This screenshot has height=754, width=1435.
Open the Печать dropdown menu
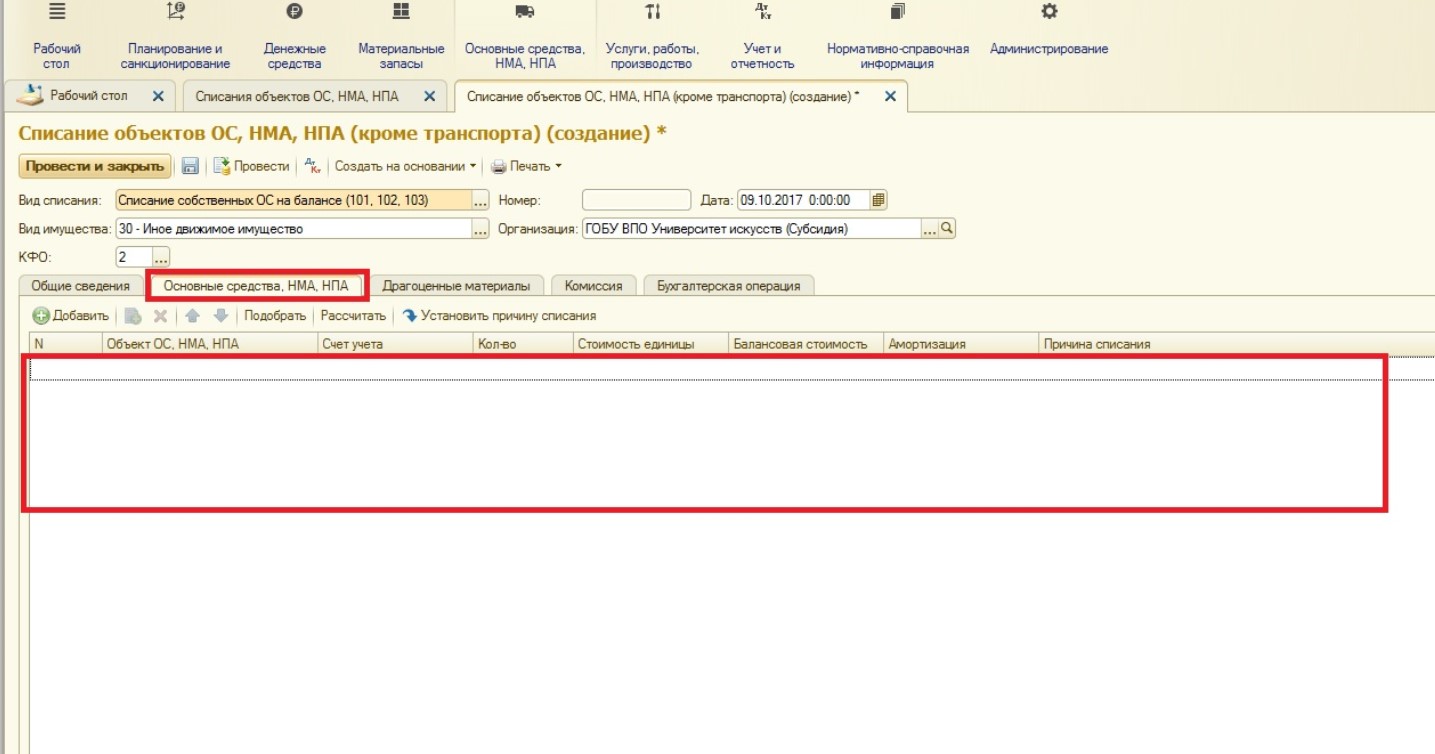click(x=527, y=166)
